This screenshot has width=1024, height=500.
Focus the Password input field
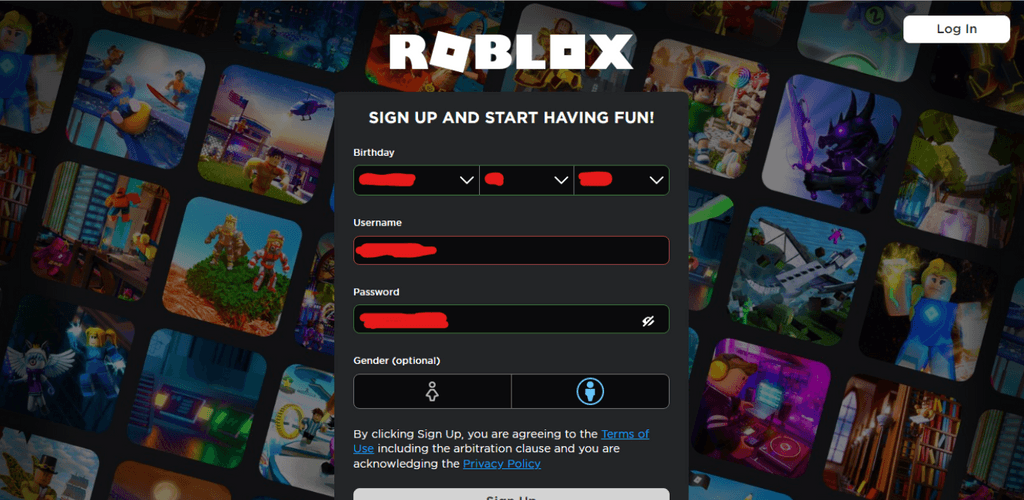click(x=511, y=319)
